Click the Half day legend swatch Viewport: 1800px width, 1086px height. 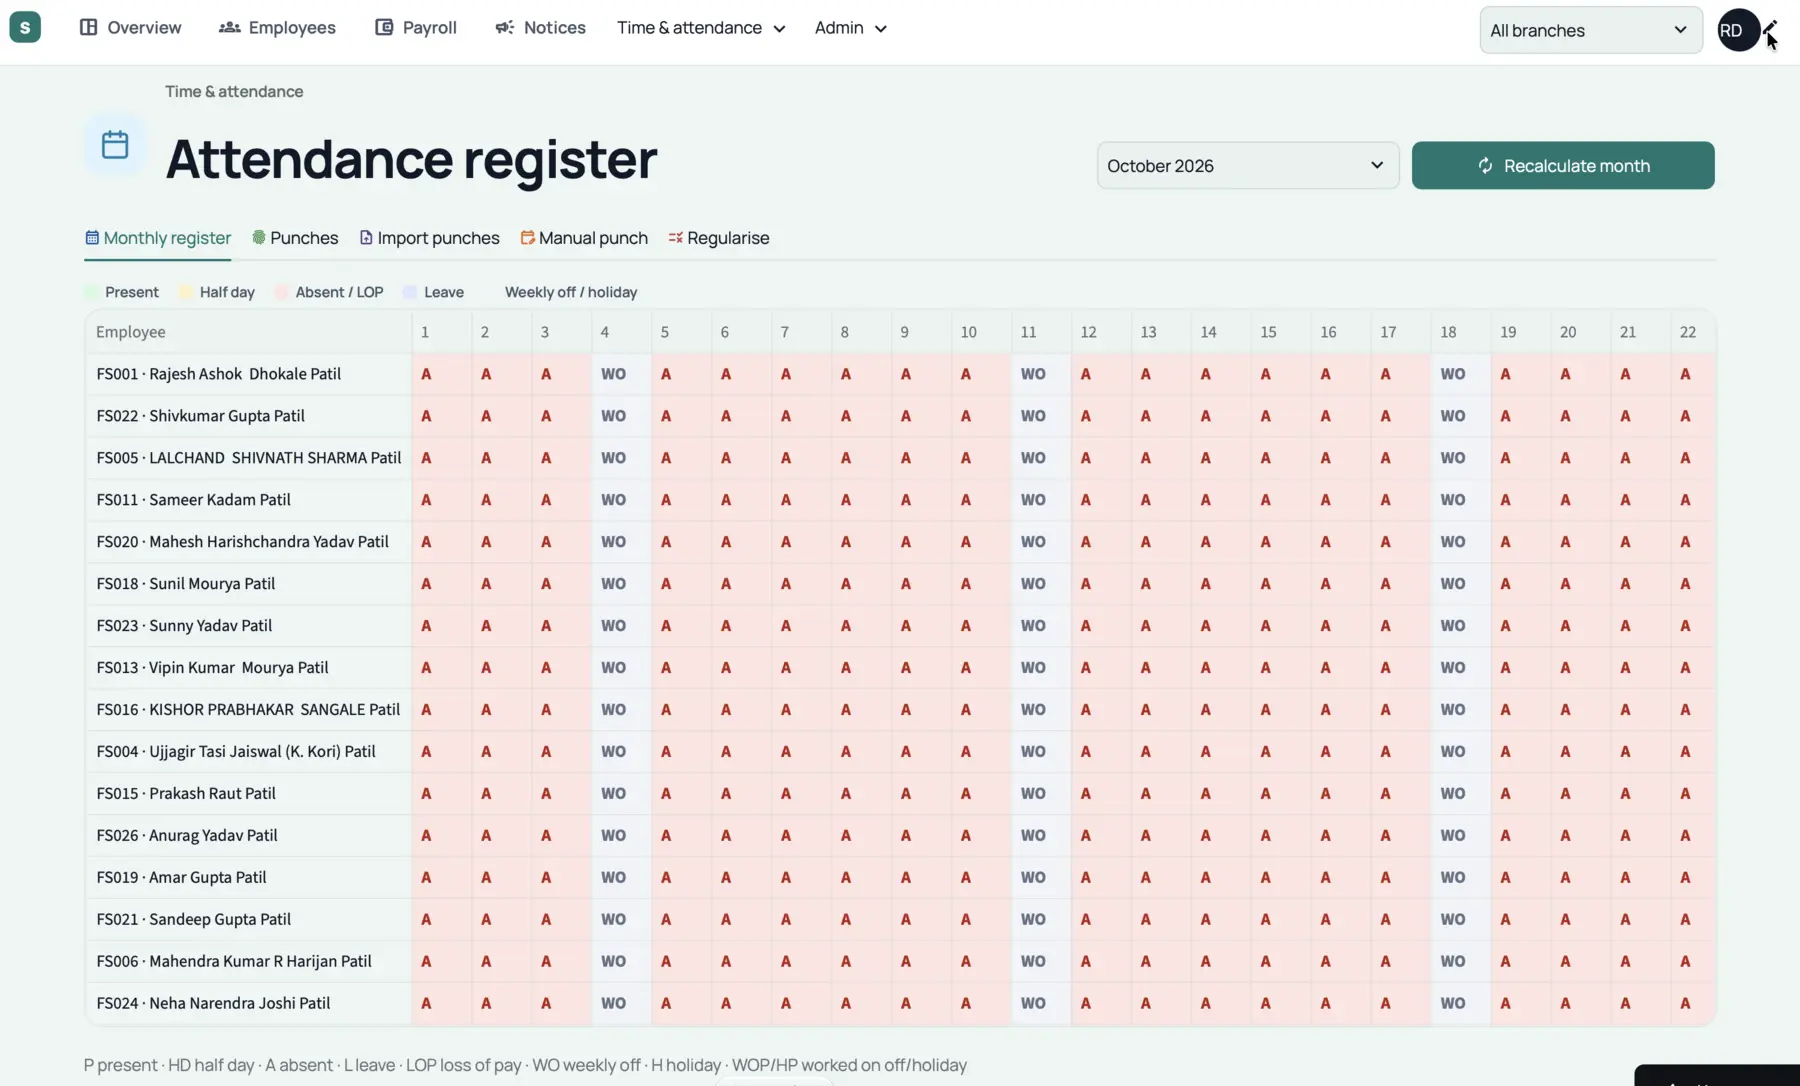tap(186, 292)
